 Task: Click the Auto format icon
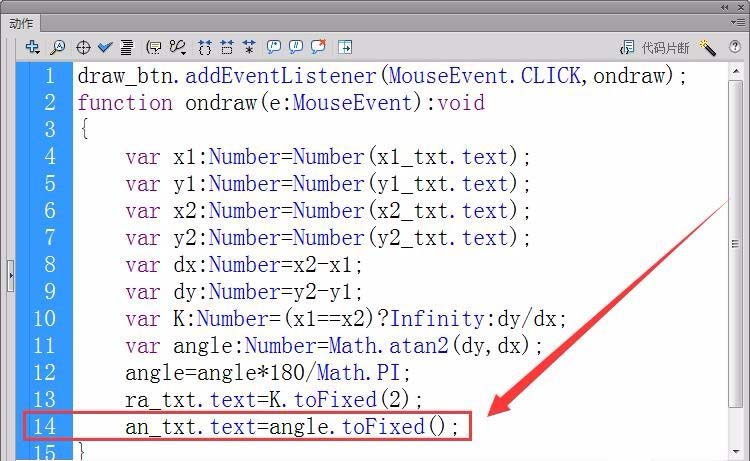tap(127, 47)
